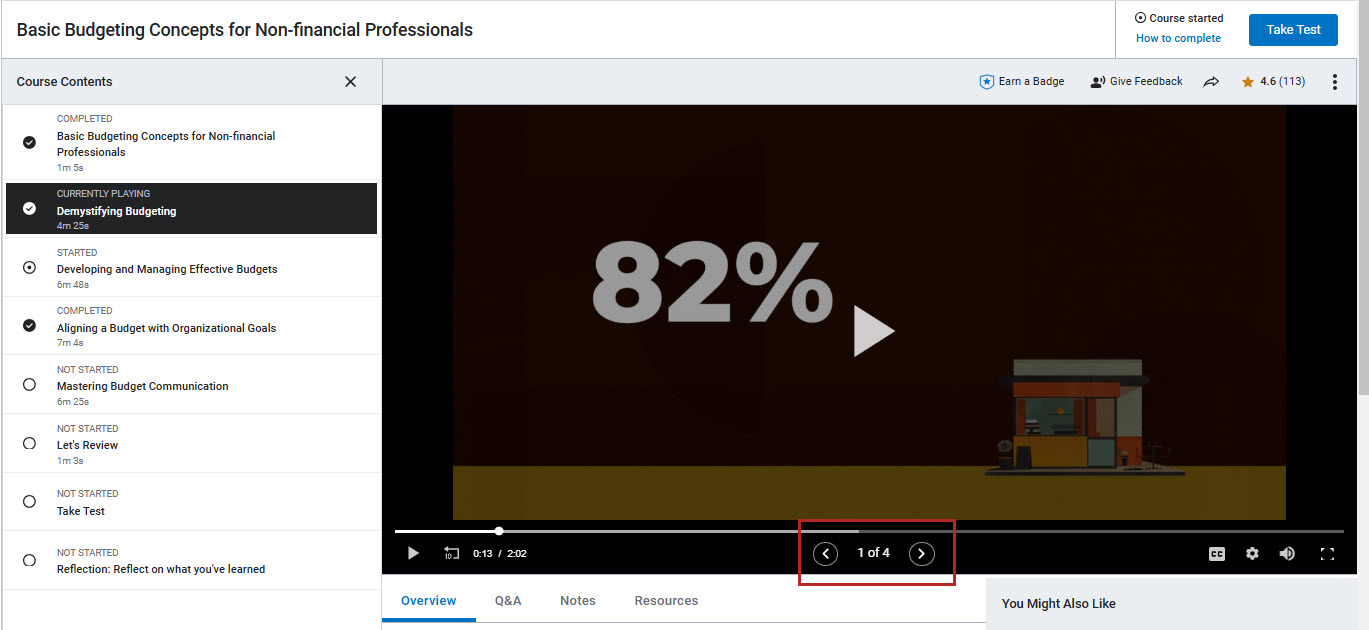The height and width of the screenshot is (630, 1369).
Task: Click the video progress bar handle
Action: (499, 531)
